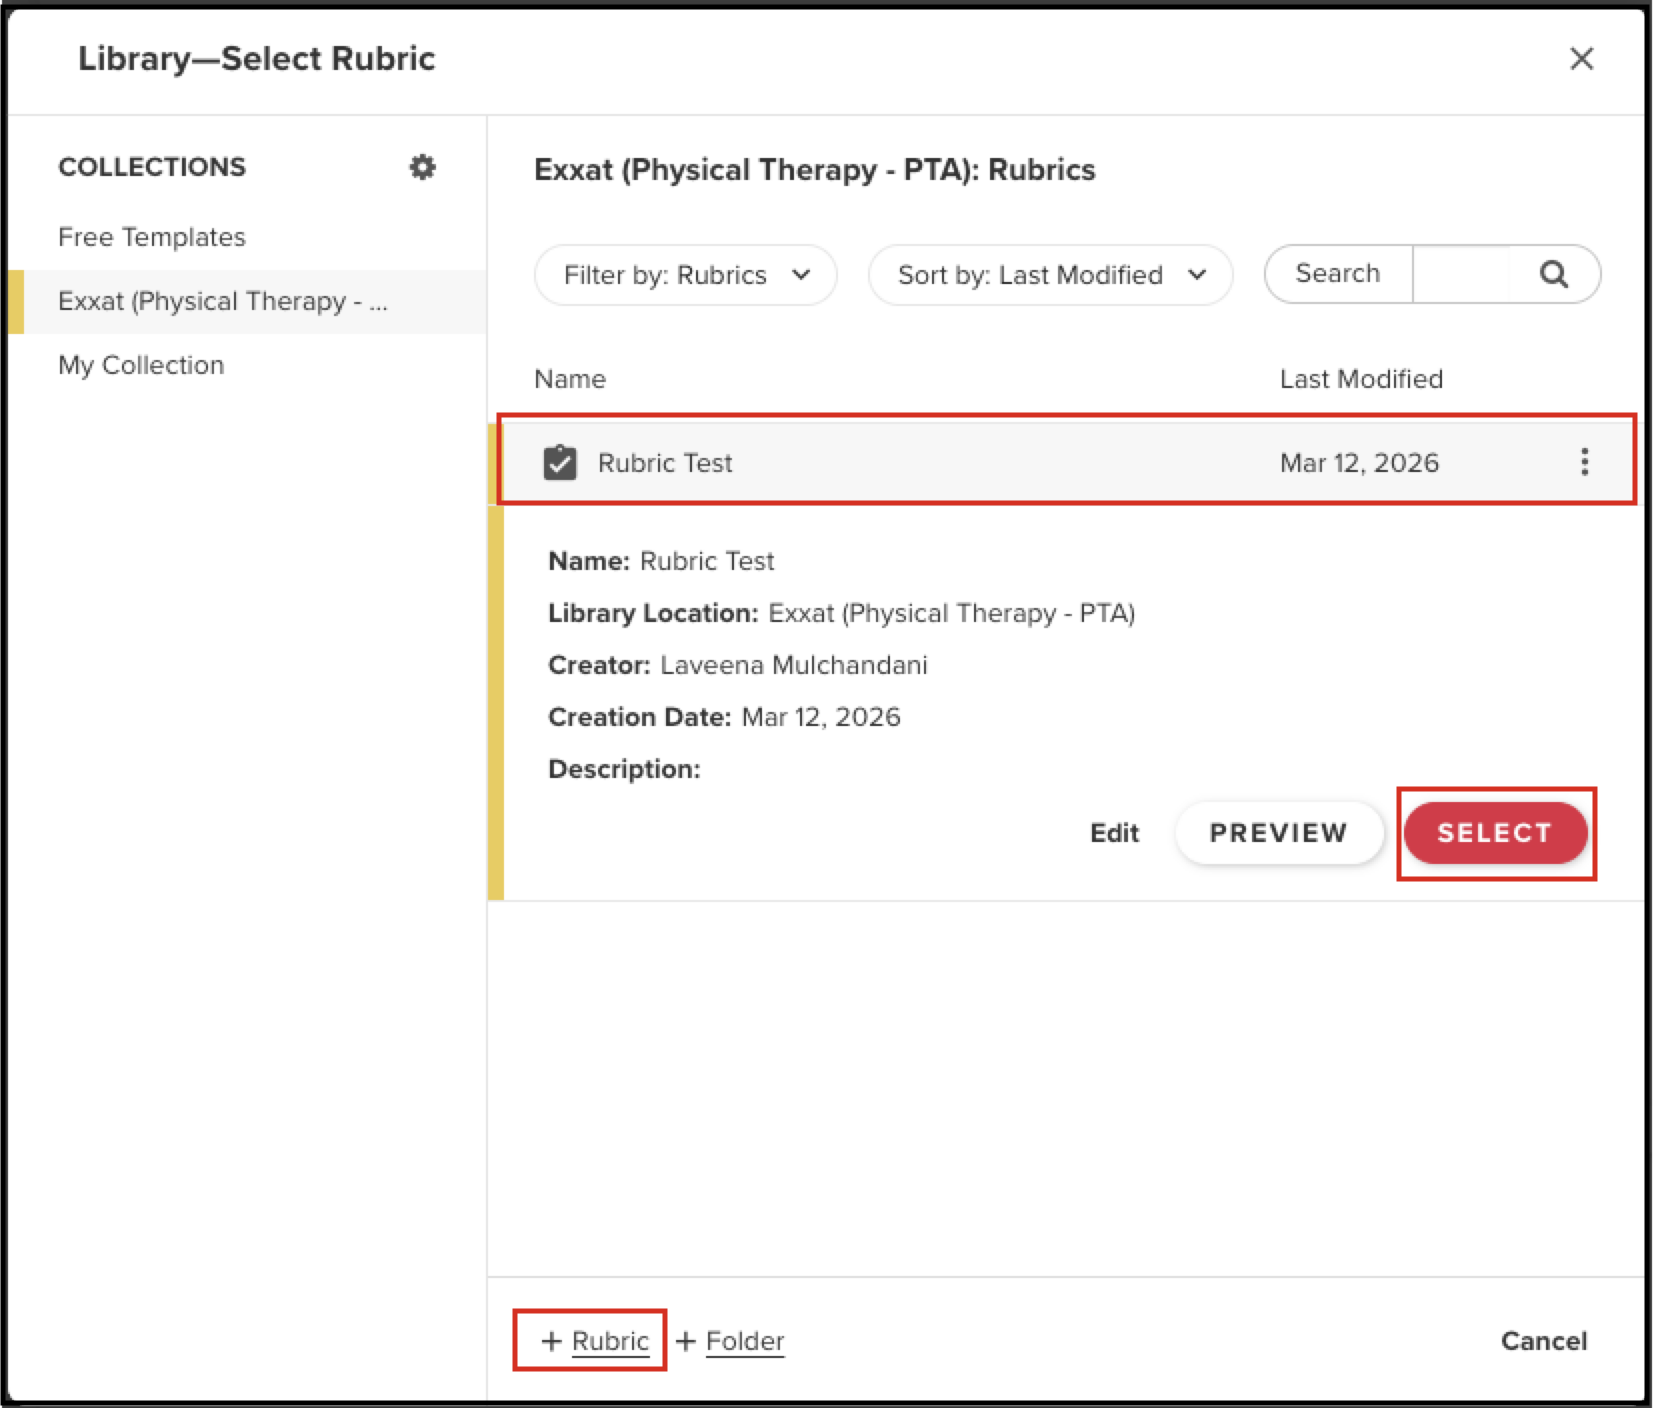Preview the Rubric Test rubric

click(1278, 833)
